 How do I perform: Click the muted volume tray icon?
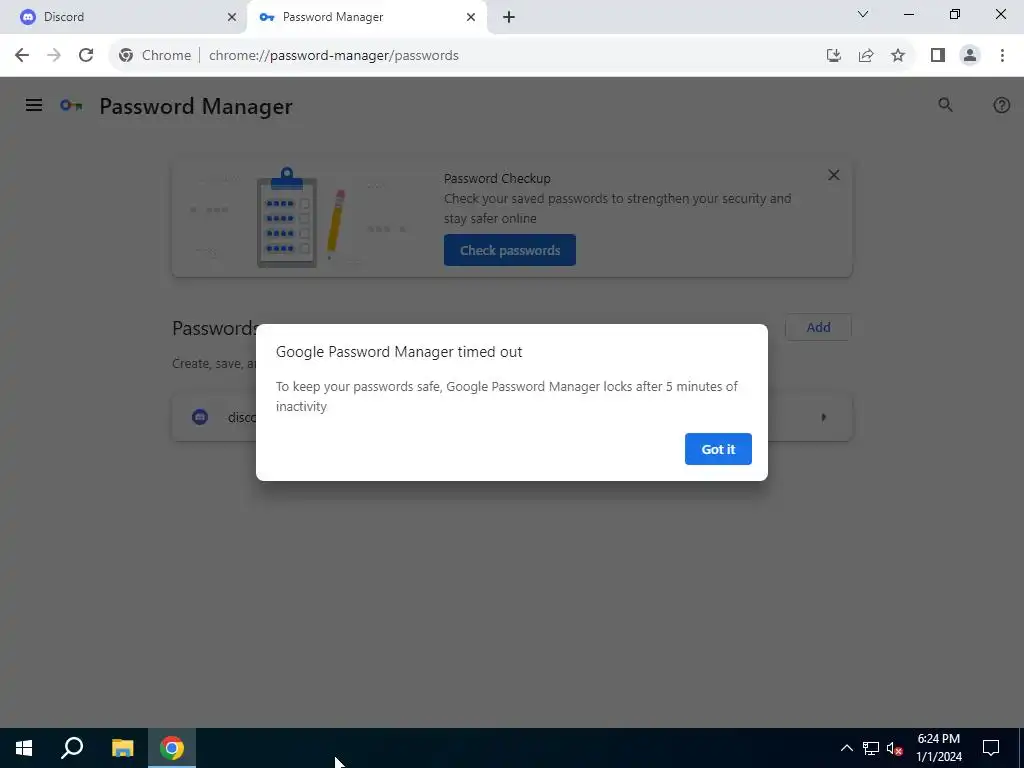(894, 748)
